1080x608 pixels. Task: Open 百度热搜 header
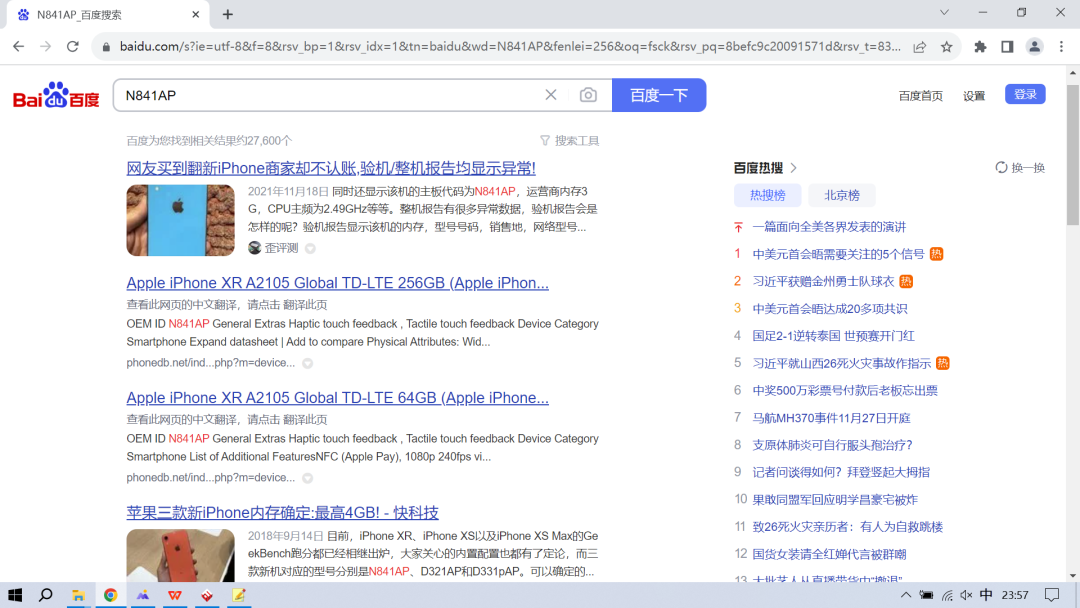(765, 168)
